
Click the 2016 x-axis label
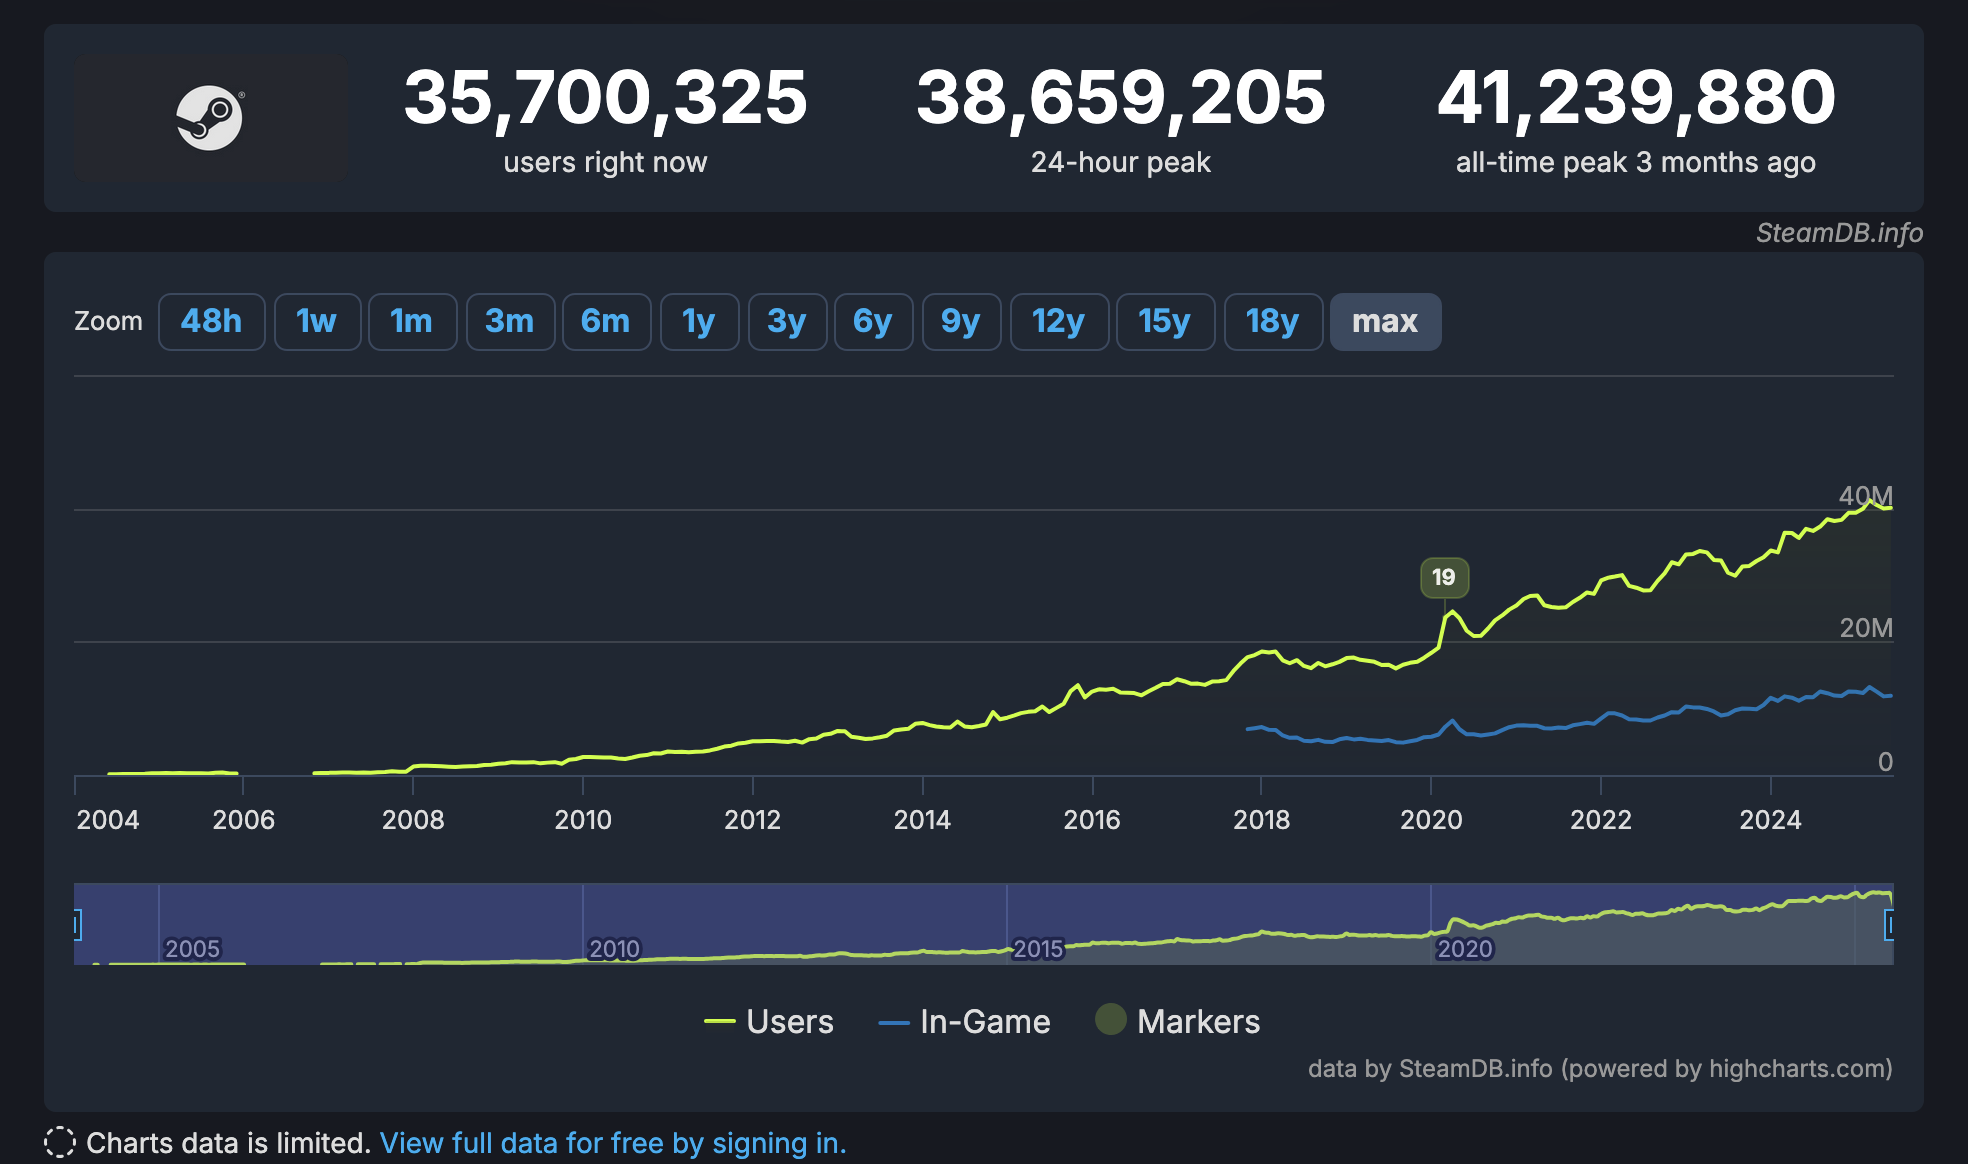pos(1092,820)
